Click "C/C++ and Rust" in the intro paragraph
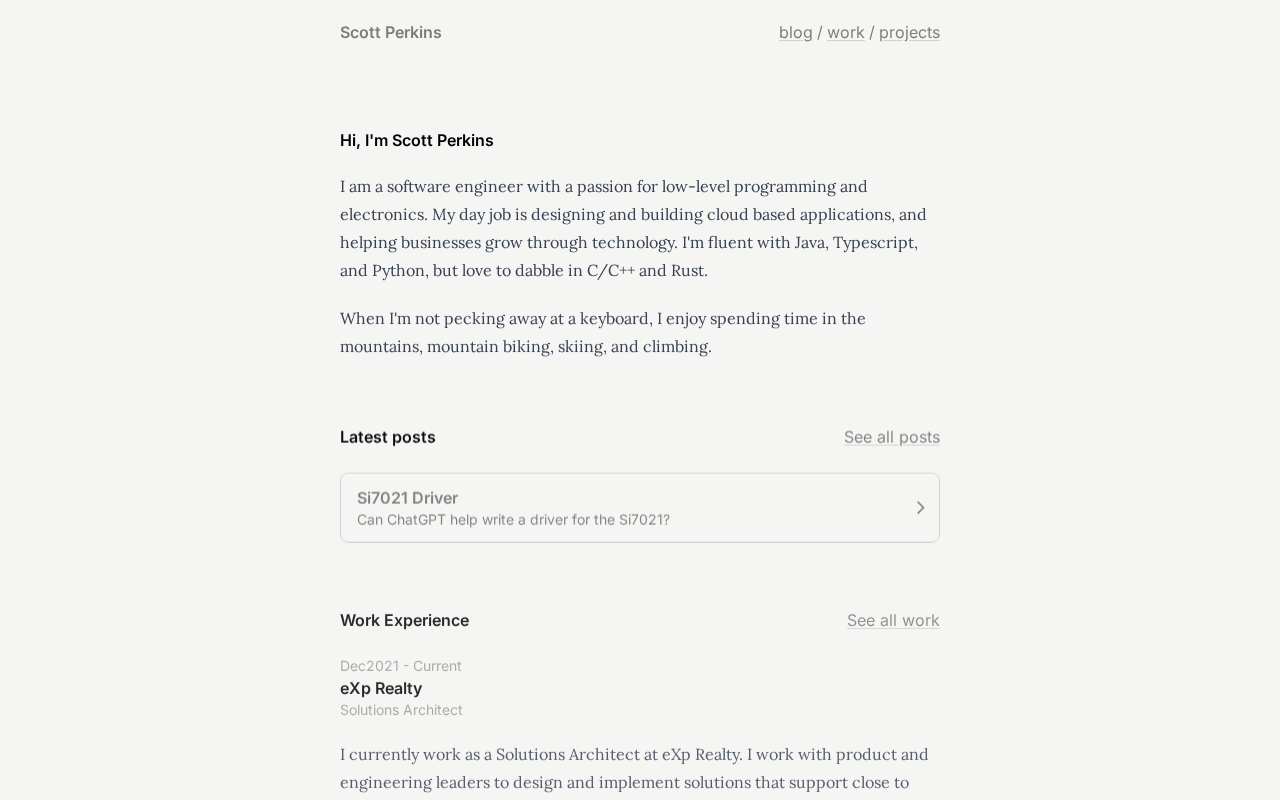Viewport: 1280px width, 800px height. (x=647, y=271)
